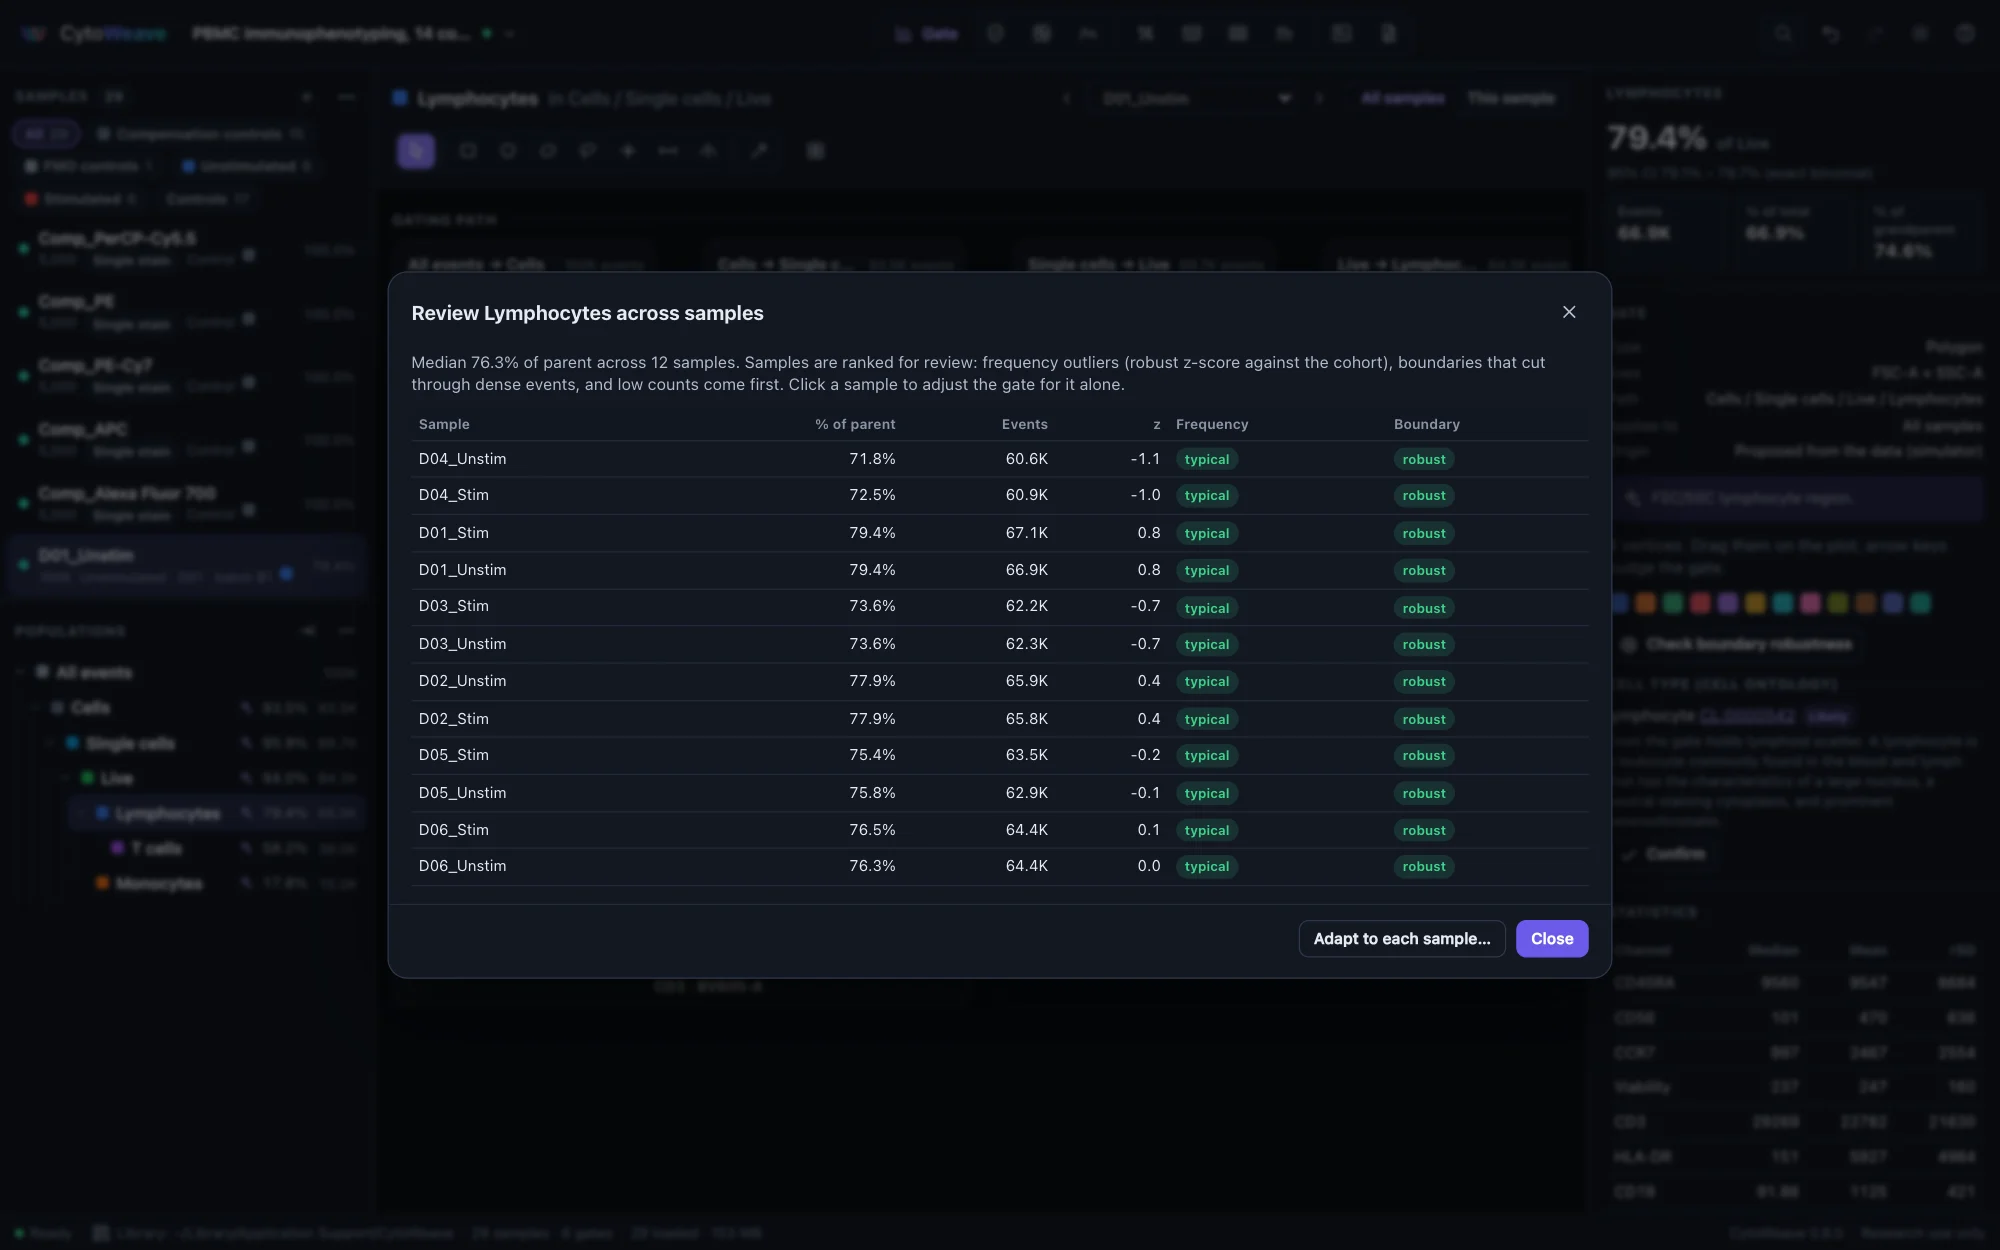2000x1250 pixels.
Task: Click the Boundary column header
Action: point(1427,424)
